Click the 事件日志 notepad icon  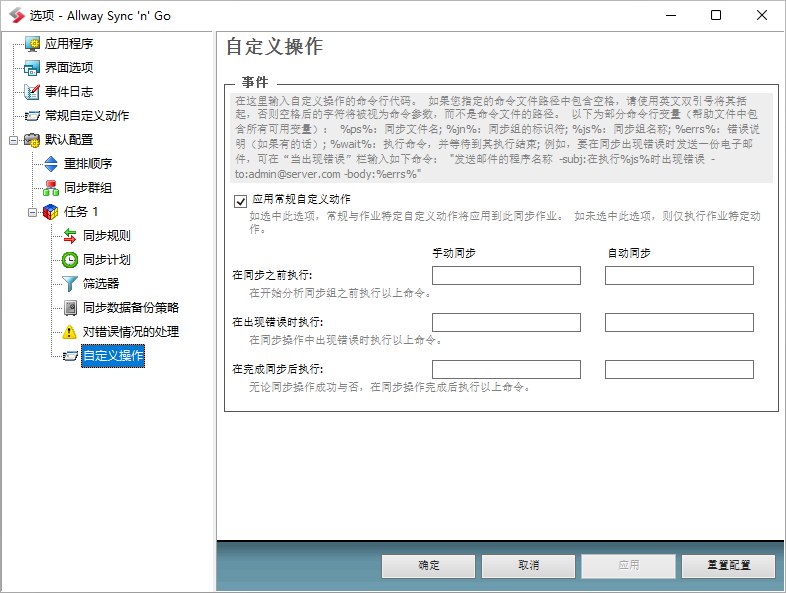tap(32, 92)
